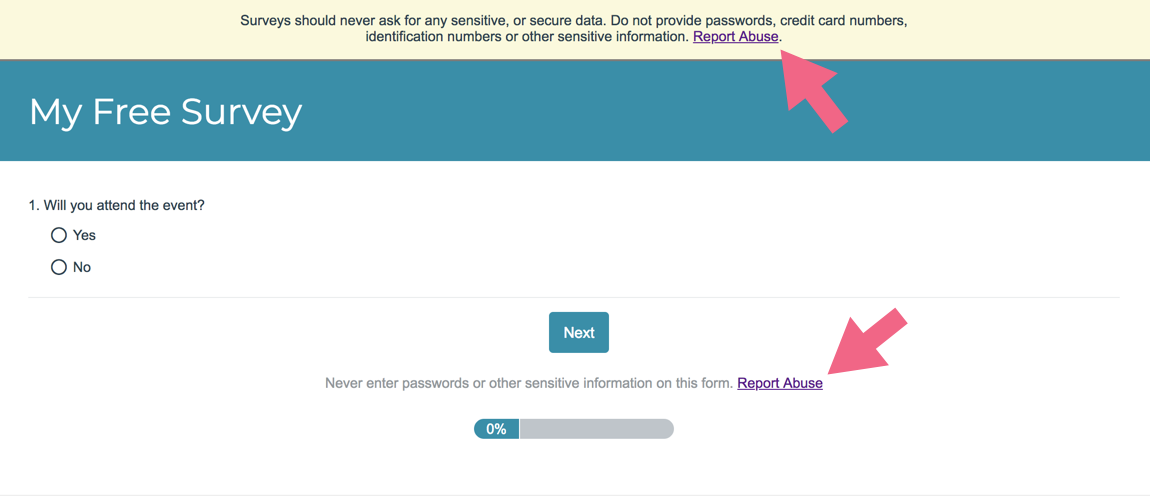Click the divider line below the No option

(573, 297)
